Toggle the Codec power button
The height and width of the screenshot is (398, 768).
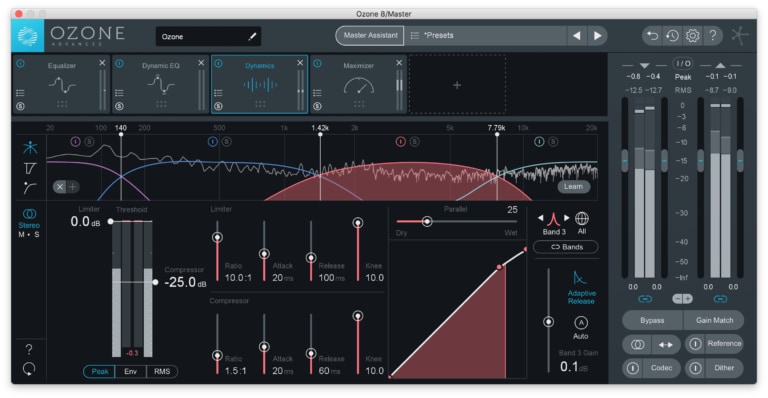(632, 368)
